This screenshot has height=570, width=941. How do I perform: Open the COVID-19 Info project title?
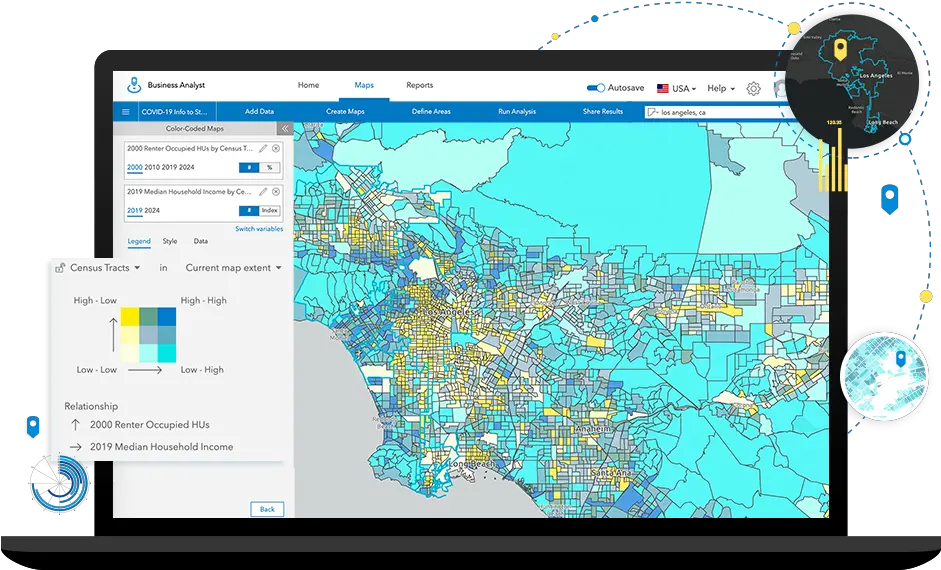[x=174, y=112]
